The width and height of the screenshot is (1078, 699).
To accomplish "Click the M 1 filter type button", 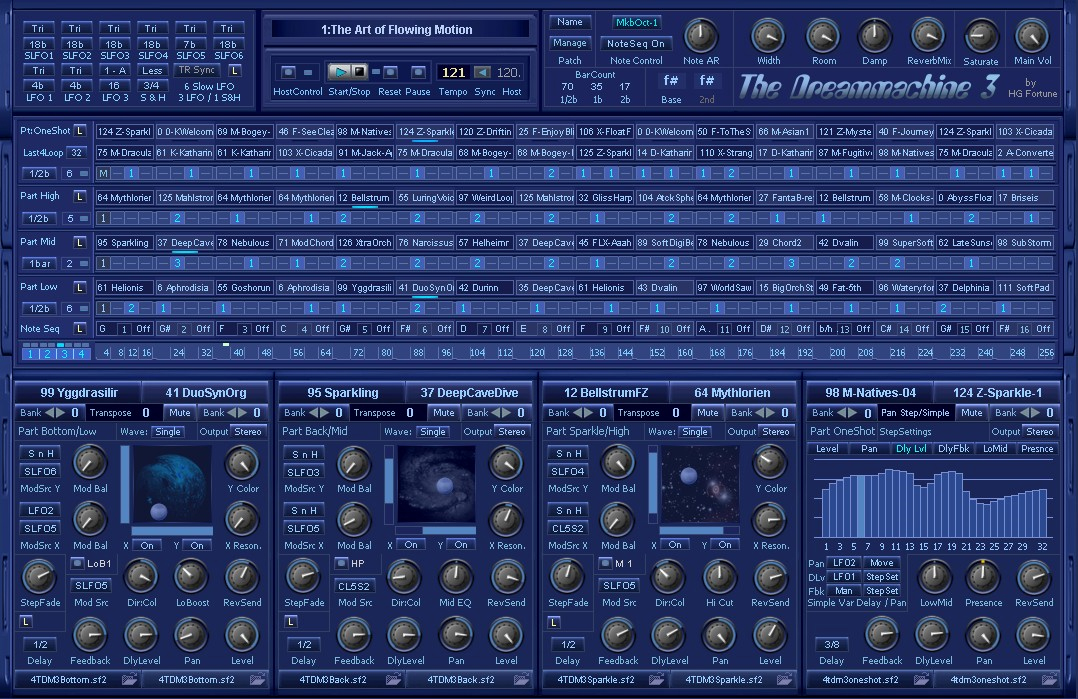I will point(605,564).
